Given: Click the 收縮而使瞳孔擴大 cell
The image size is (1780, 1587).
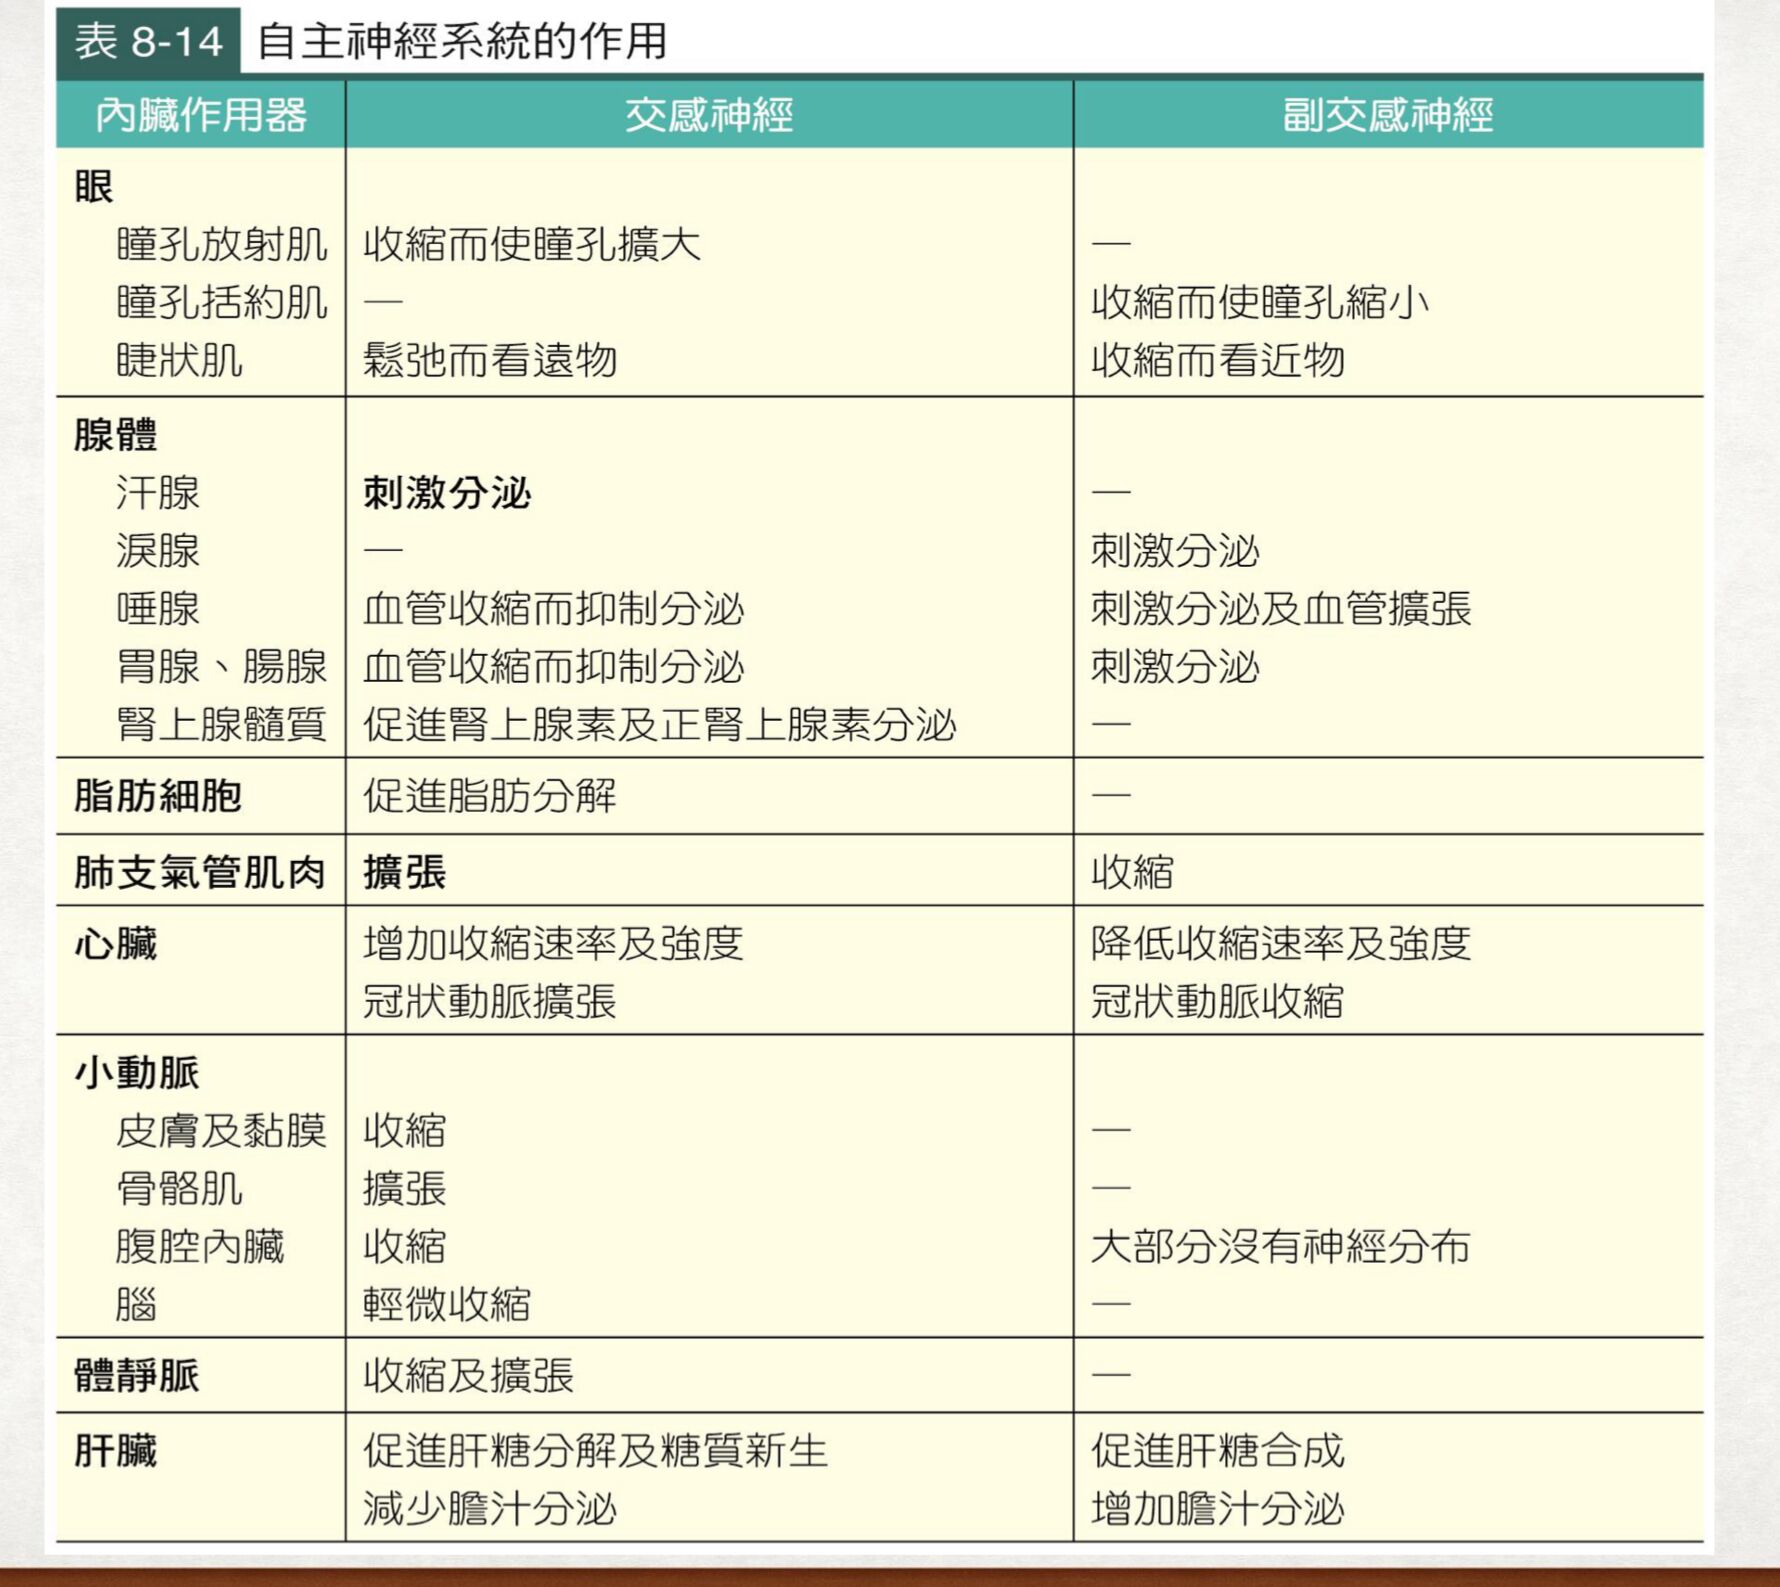Looking at the screenshot, I should point(532,245).
